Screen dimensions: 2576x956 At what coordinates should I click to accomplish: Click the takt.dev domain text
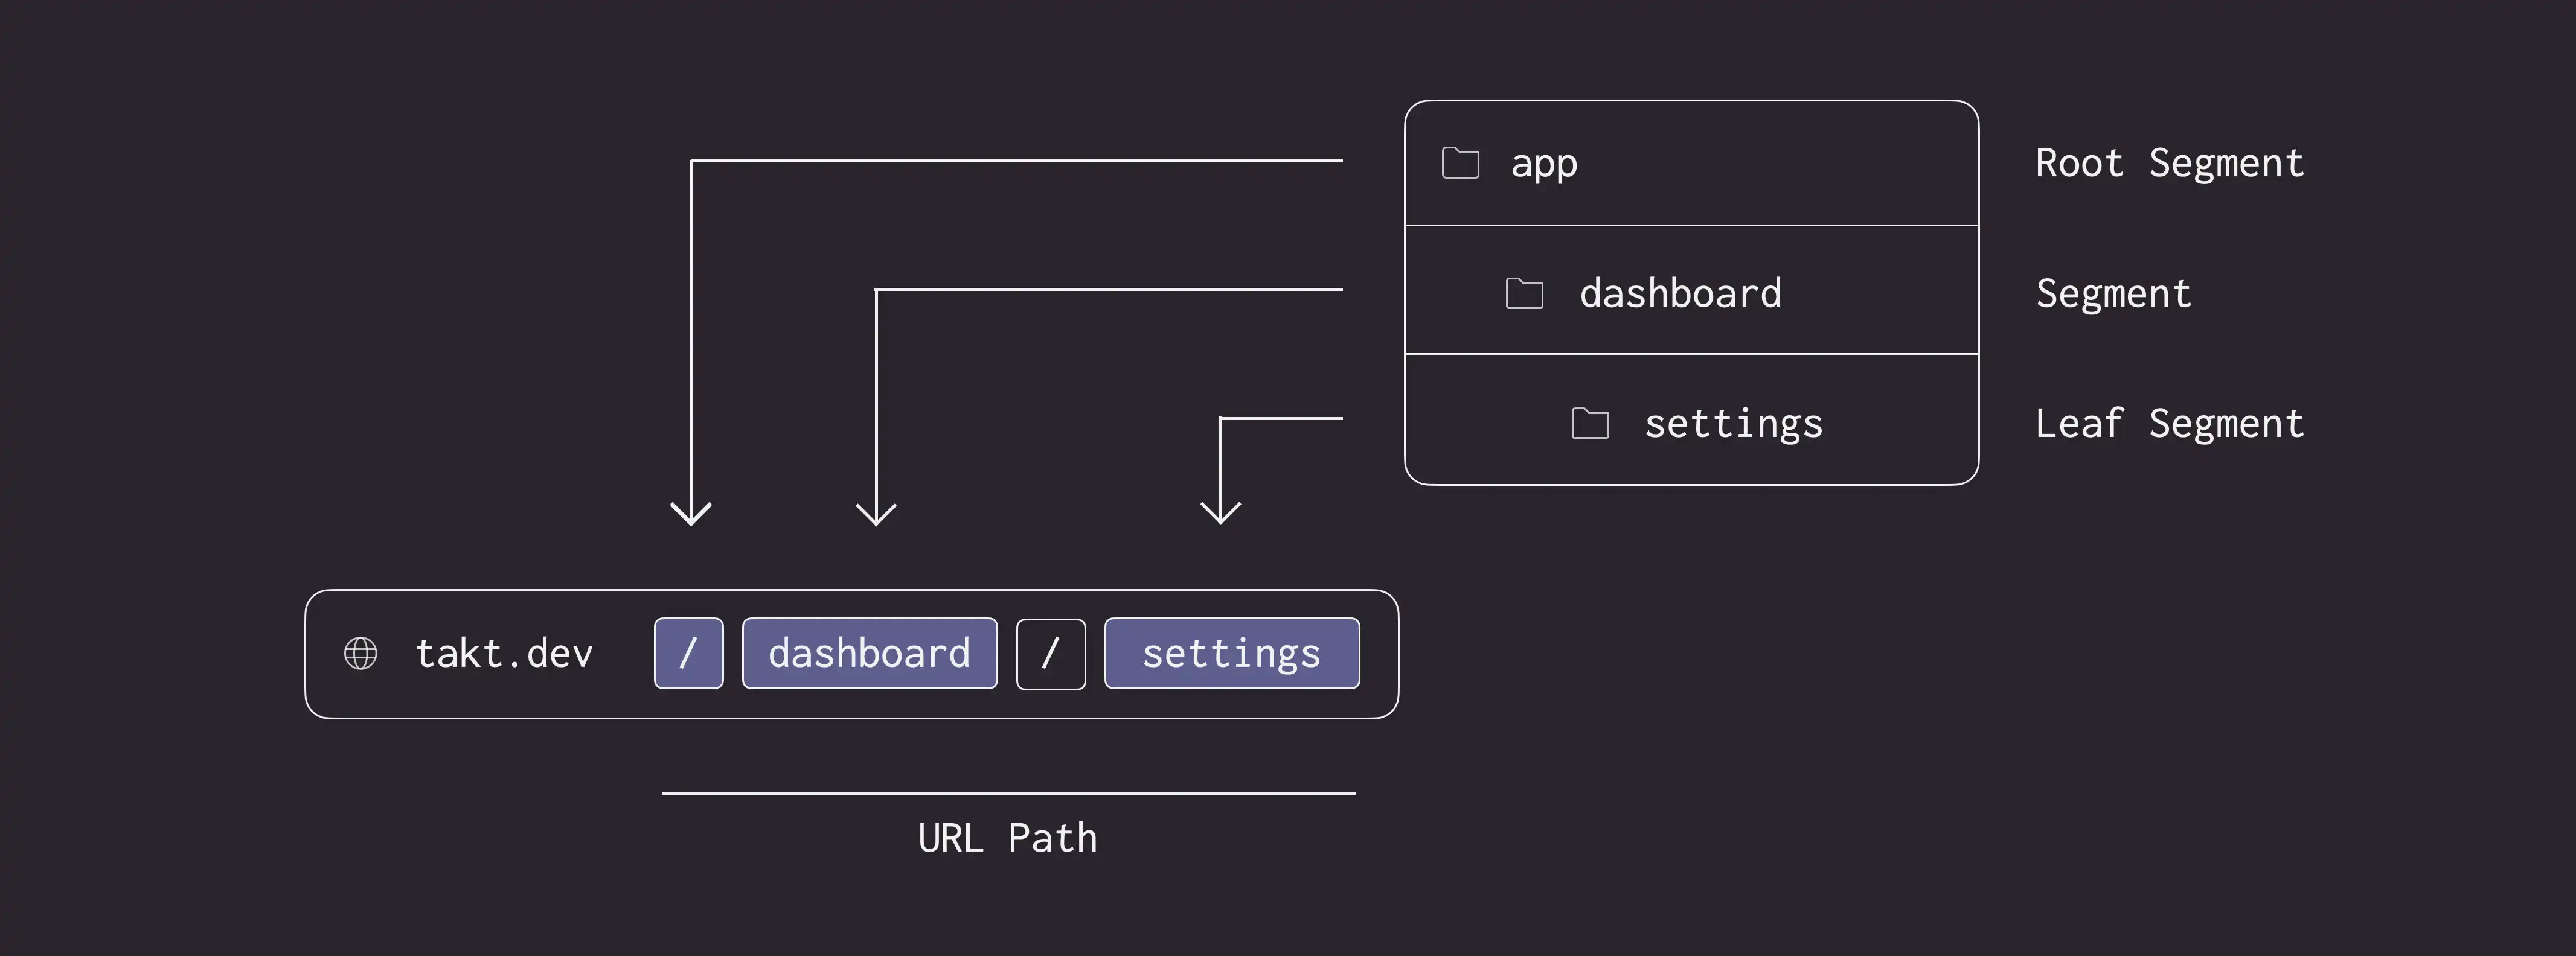504,653
